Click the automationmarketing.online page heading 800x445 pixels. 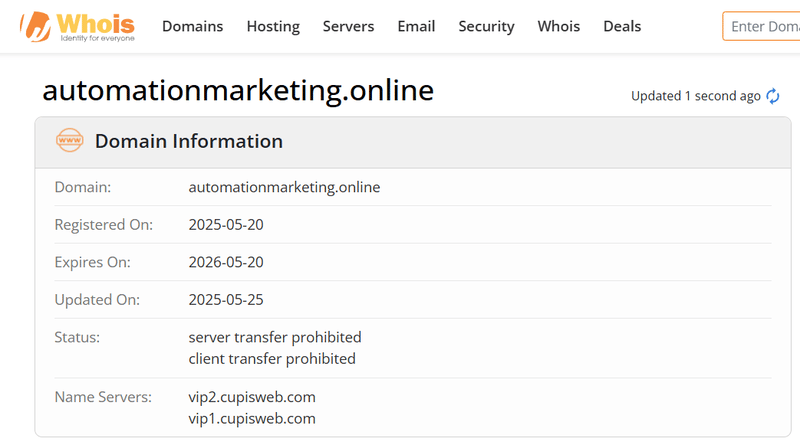(238, 90)
